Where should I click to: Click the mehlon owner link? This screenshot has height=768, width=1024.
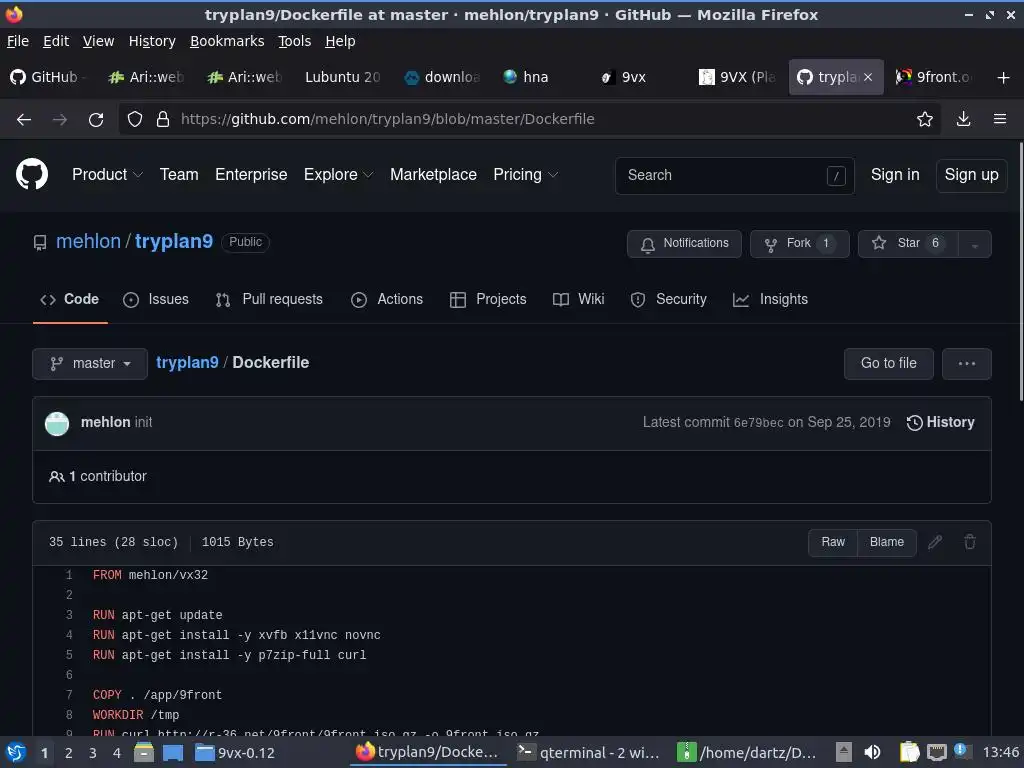click(x=88, y=242)
